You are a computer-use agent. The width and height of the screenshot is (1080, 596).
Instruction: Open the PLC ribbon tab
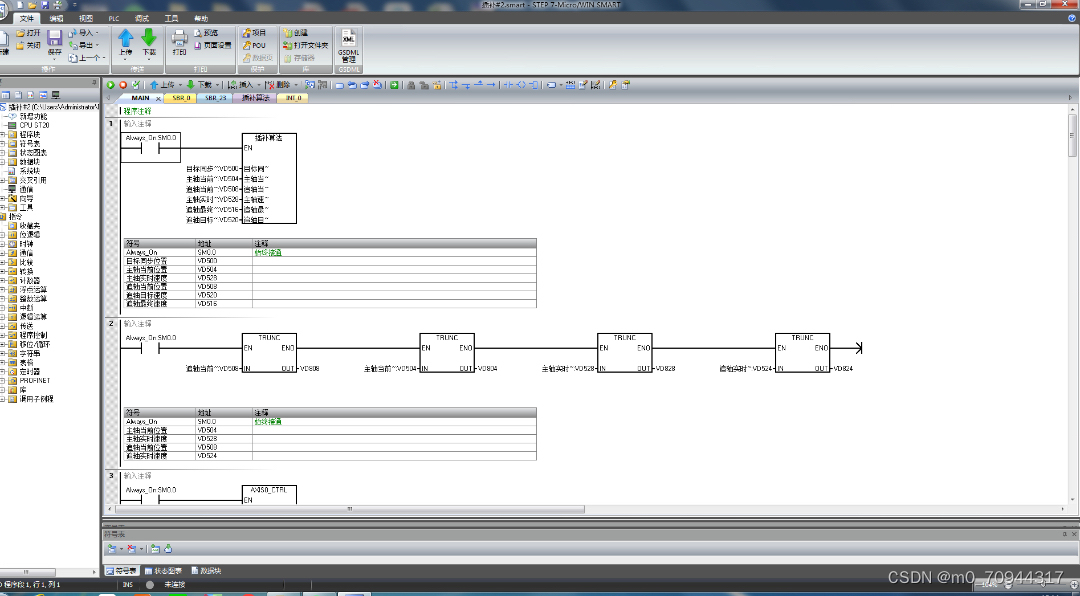click(x=114, y=19)
